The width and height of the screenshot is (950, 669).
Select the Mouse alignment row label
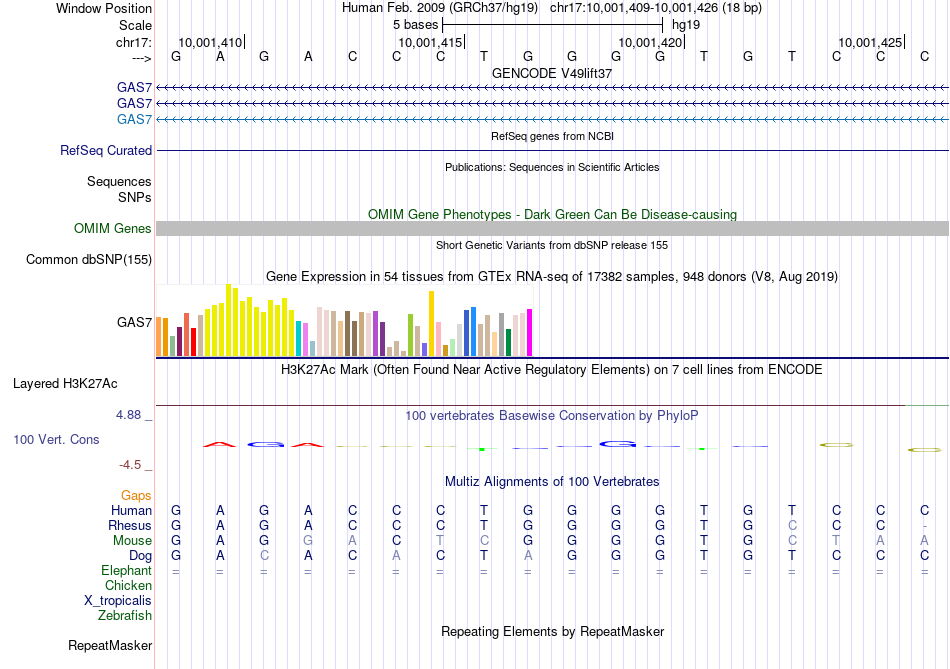(132, 541)
